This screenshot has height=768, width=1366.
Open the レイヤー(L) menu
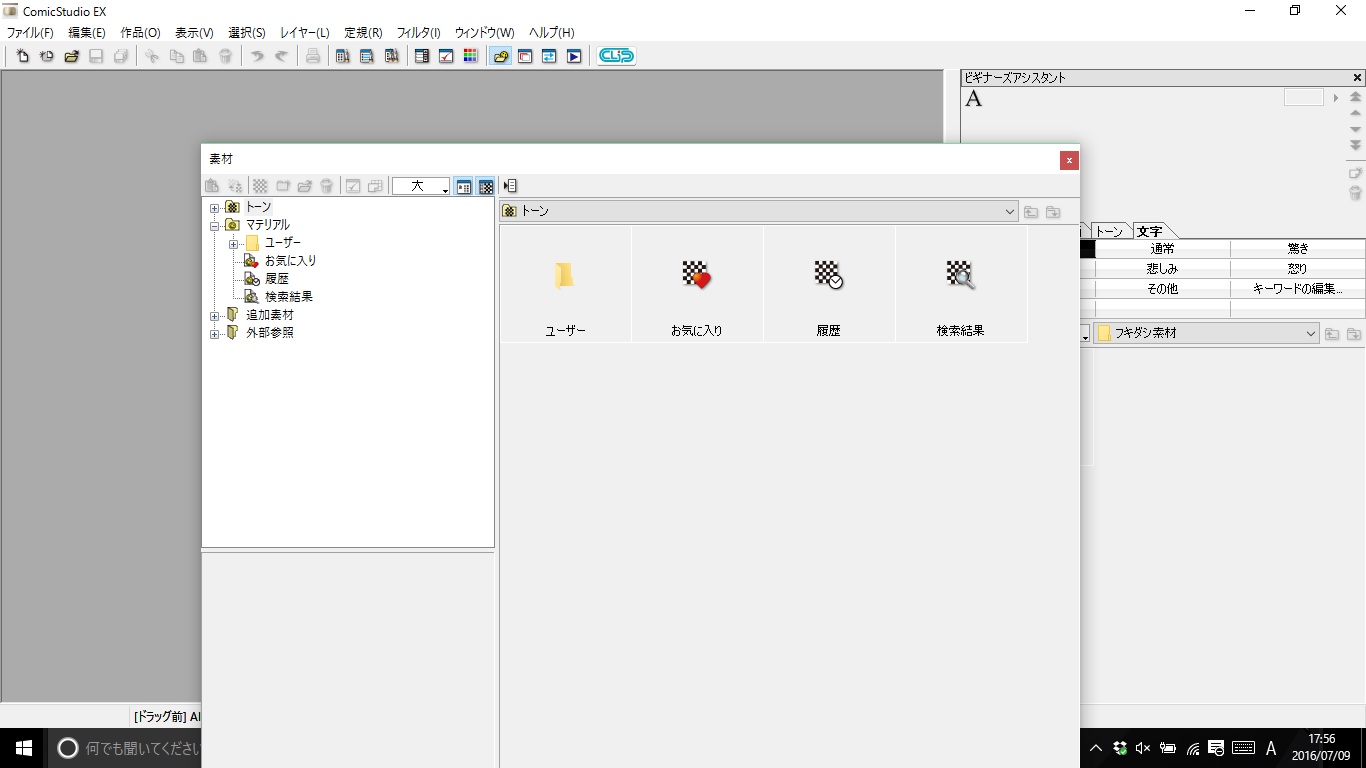click(304, 33)
